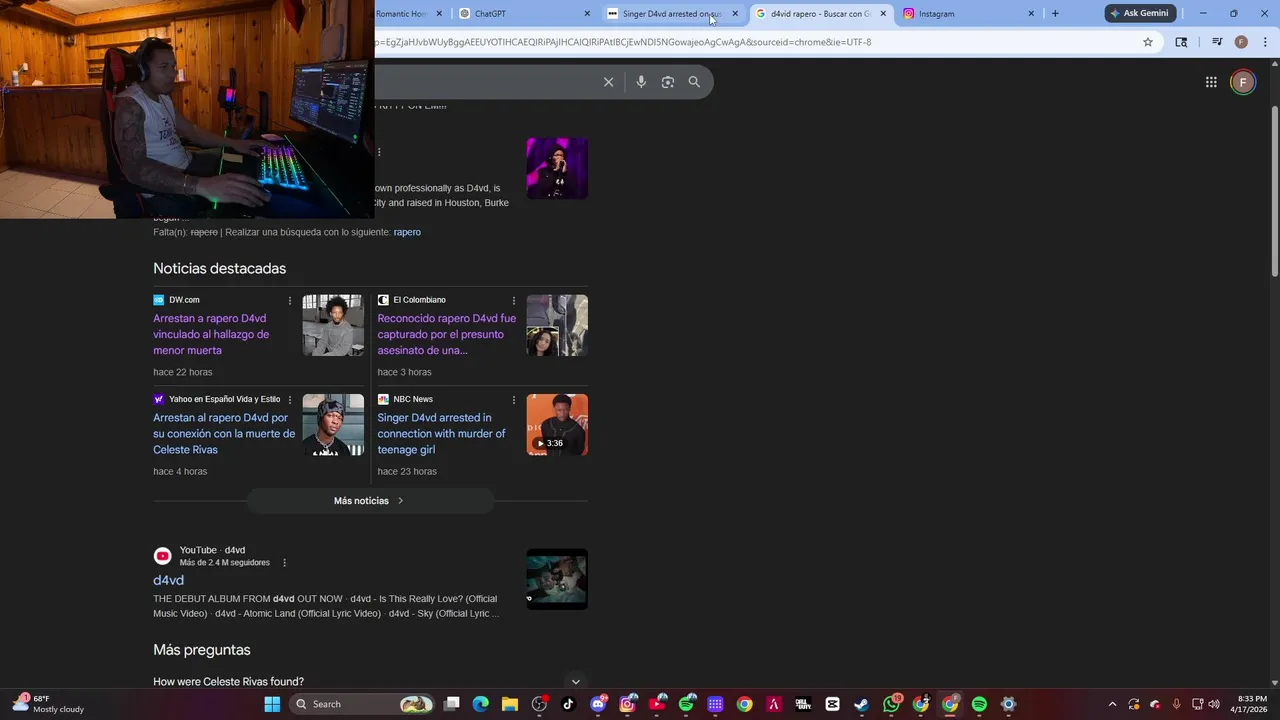
Task: Open OBS Studio from the taskbar
Action: click(540, 704)
